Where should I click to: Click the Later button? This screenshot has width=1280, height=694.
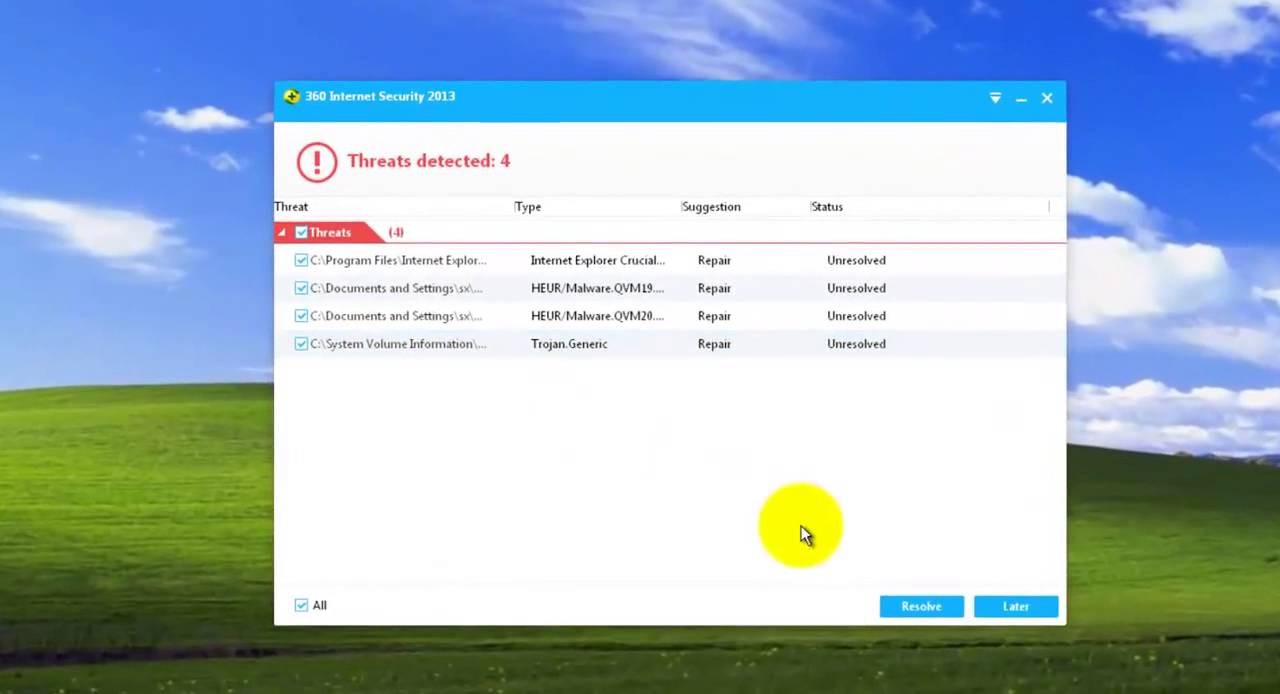[x=1016, y=606]
